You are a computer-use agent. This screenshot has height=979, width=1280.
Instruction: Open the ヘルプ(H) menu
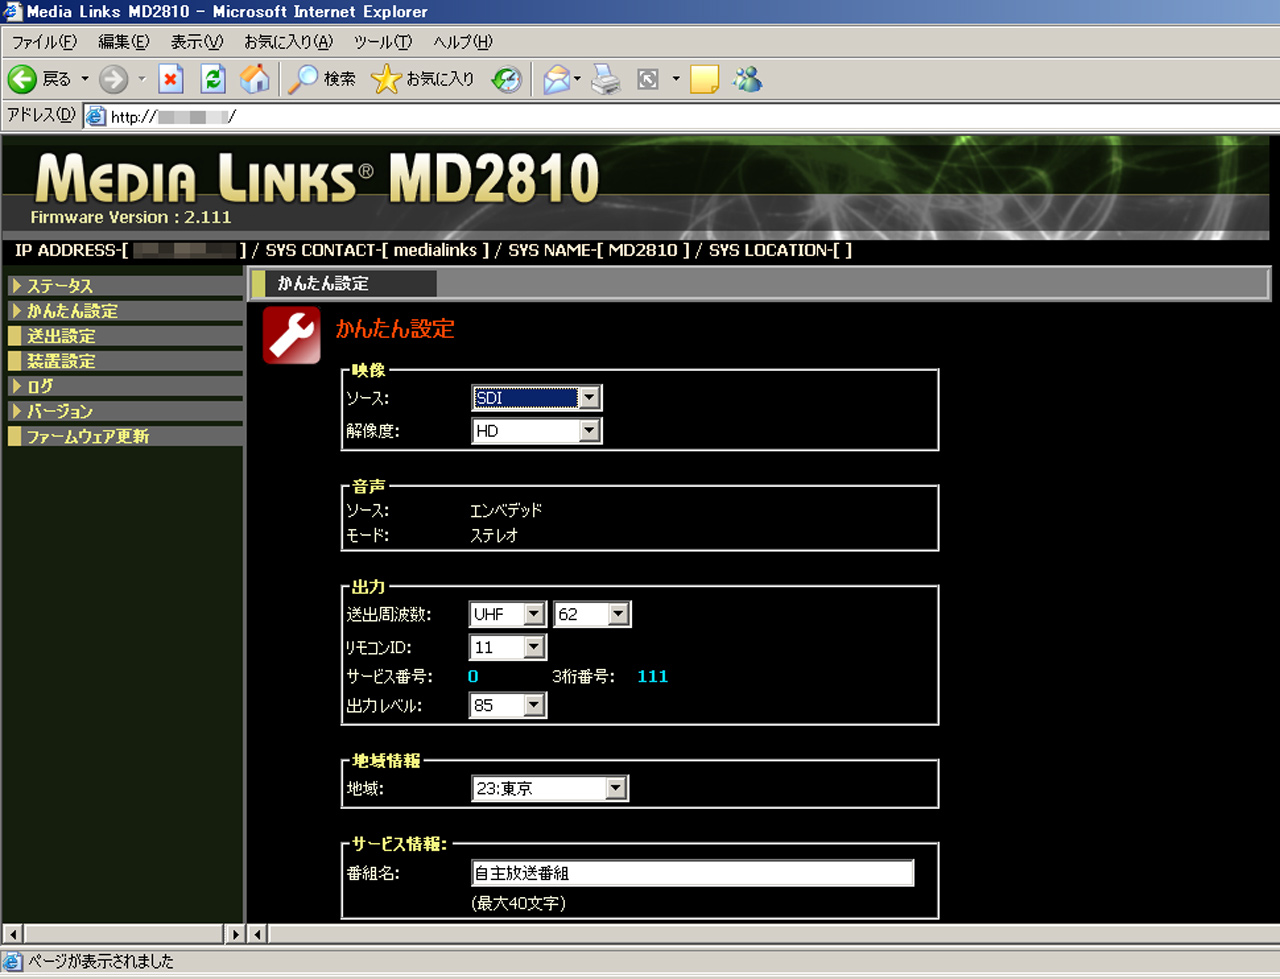463,42
